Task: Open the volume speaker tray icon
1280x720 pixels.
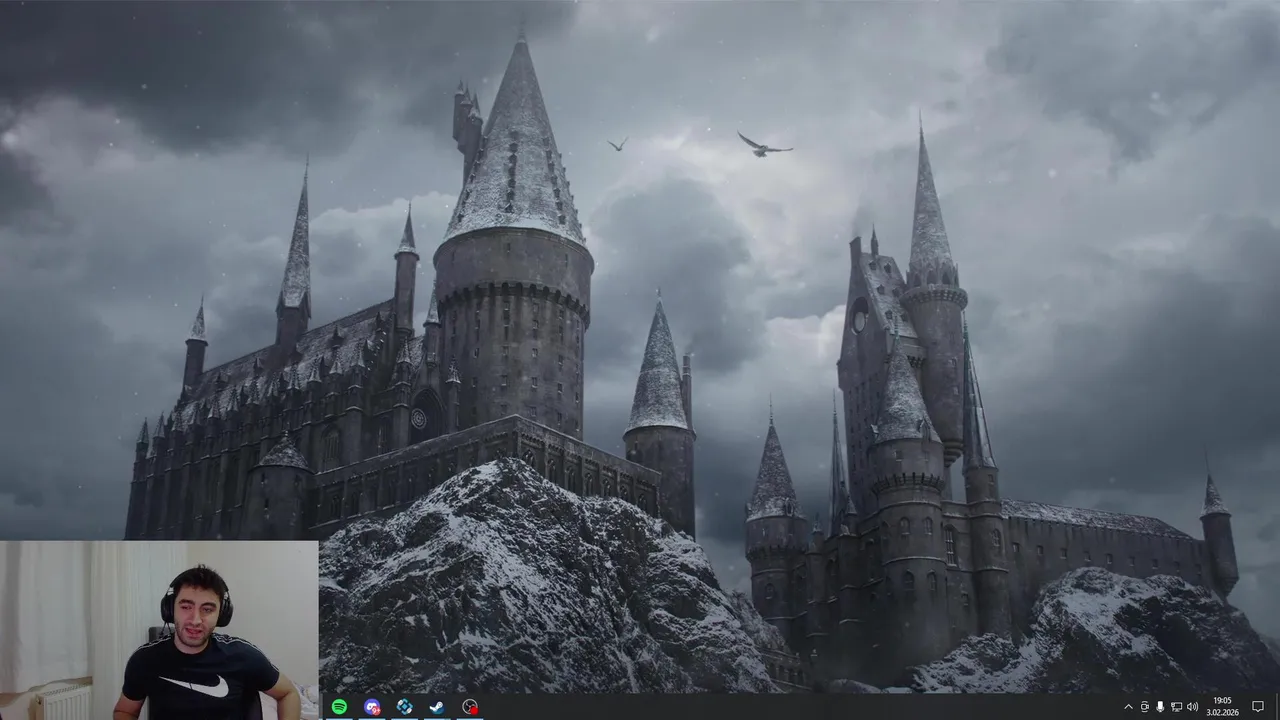Action: pos(1192,707)
